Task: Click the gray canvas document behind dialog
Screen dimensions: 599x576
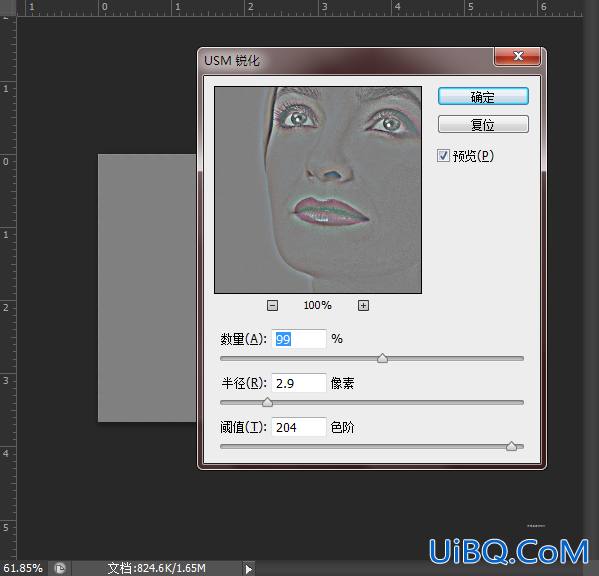Action: [x=147, y=288]
